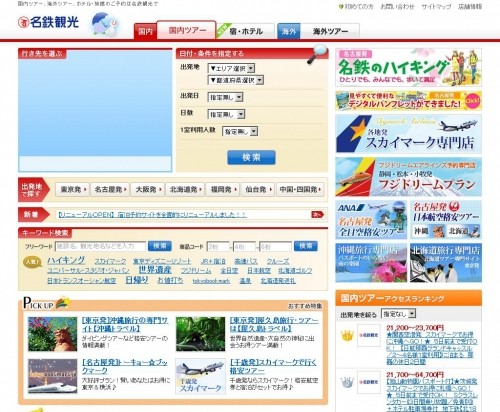This screenshot has height=412, width=500.
Task: Open the [東京発]屋久島旅行・ツアー link
Action: pos(274,324)
